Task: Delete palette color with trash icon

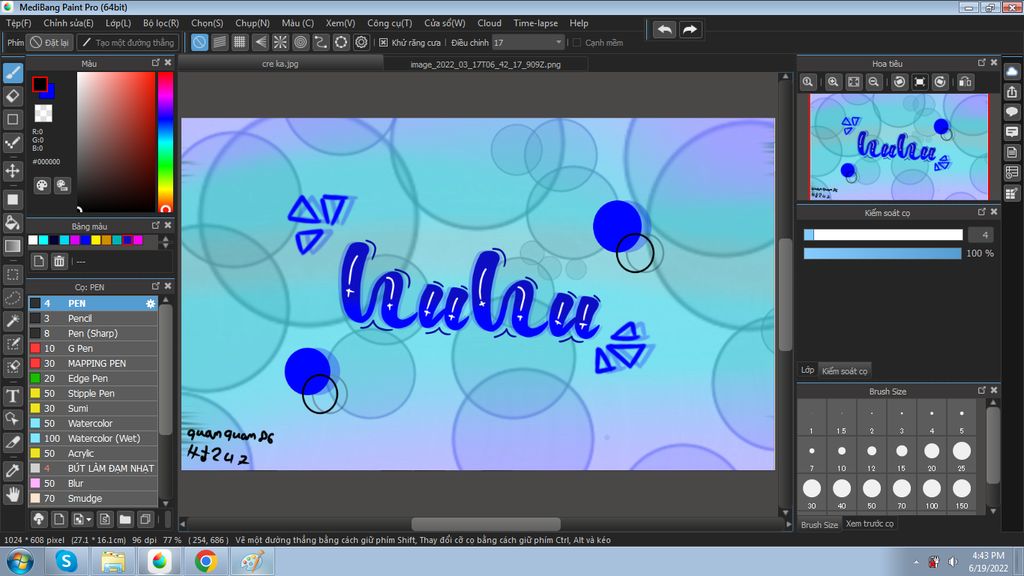Action: pyautogui.click(x=59, y=261)
